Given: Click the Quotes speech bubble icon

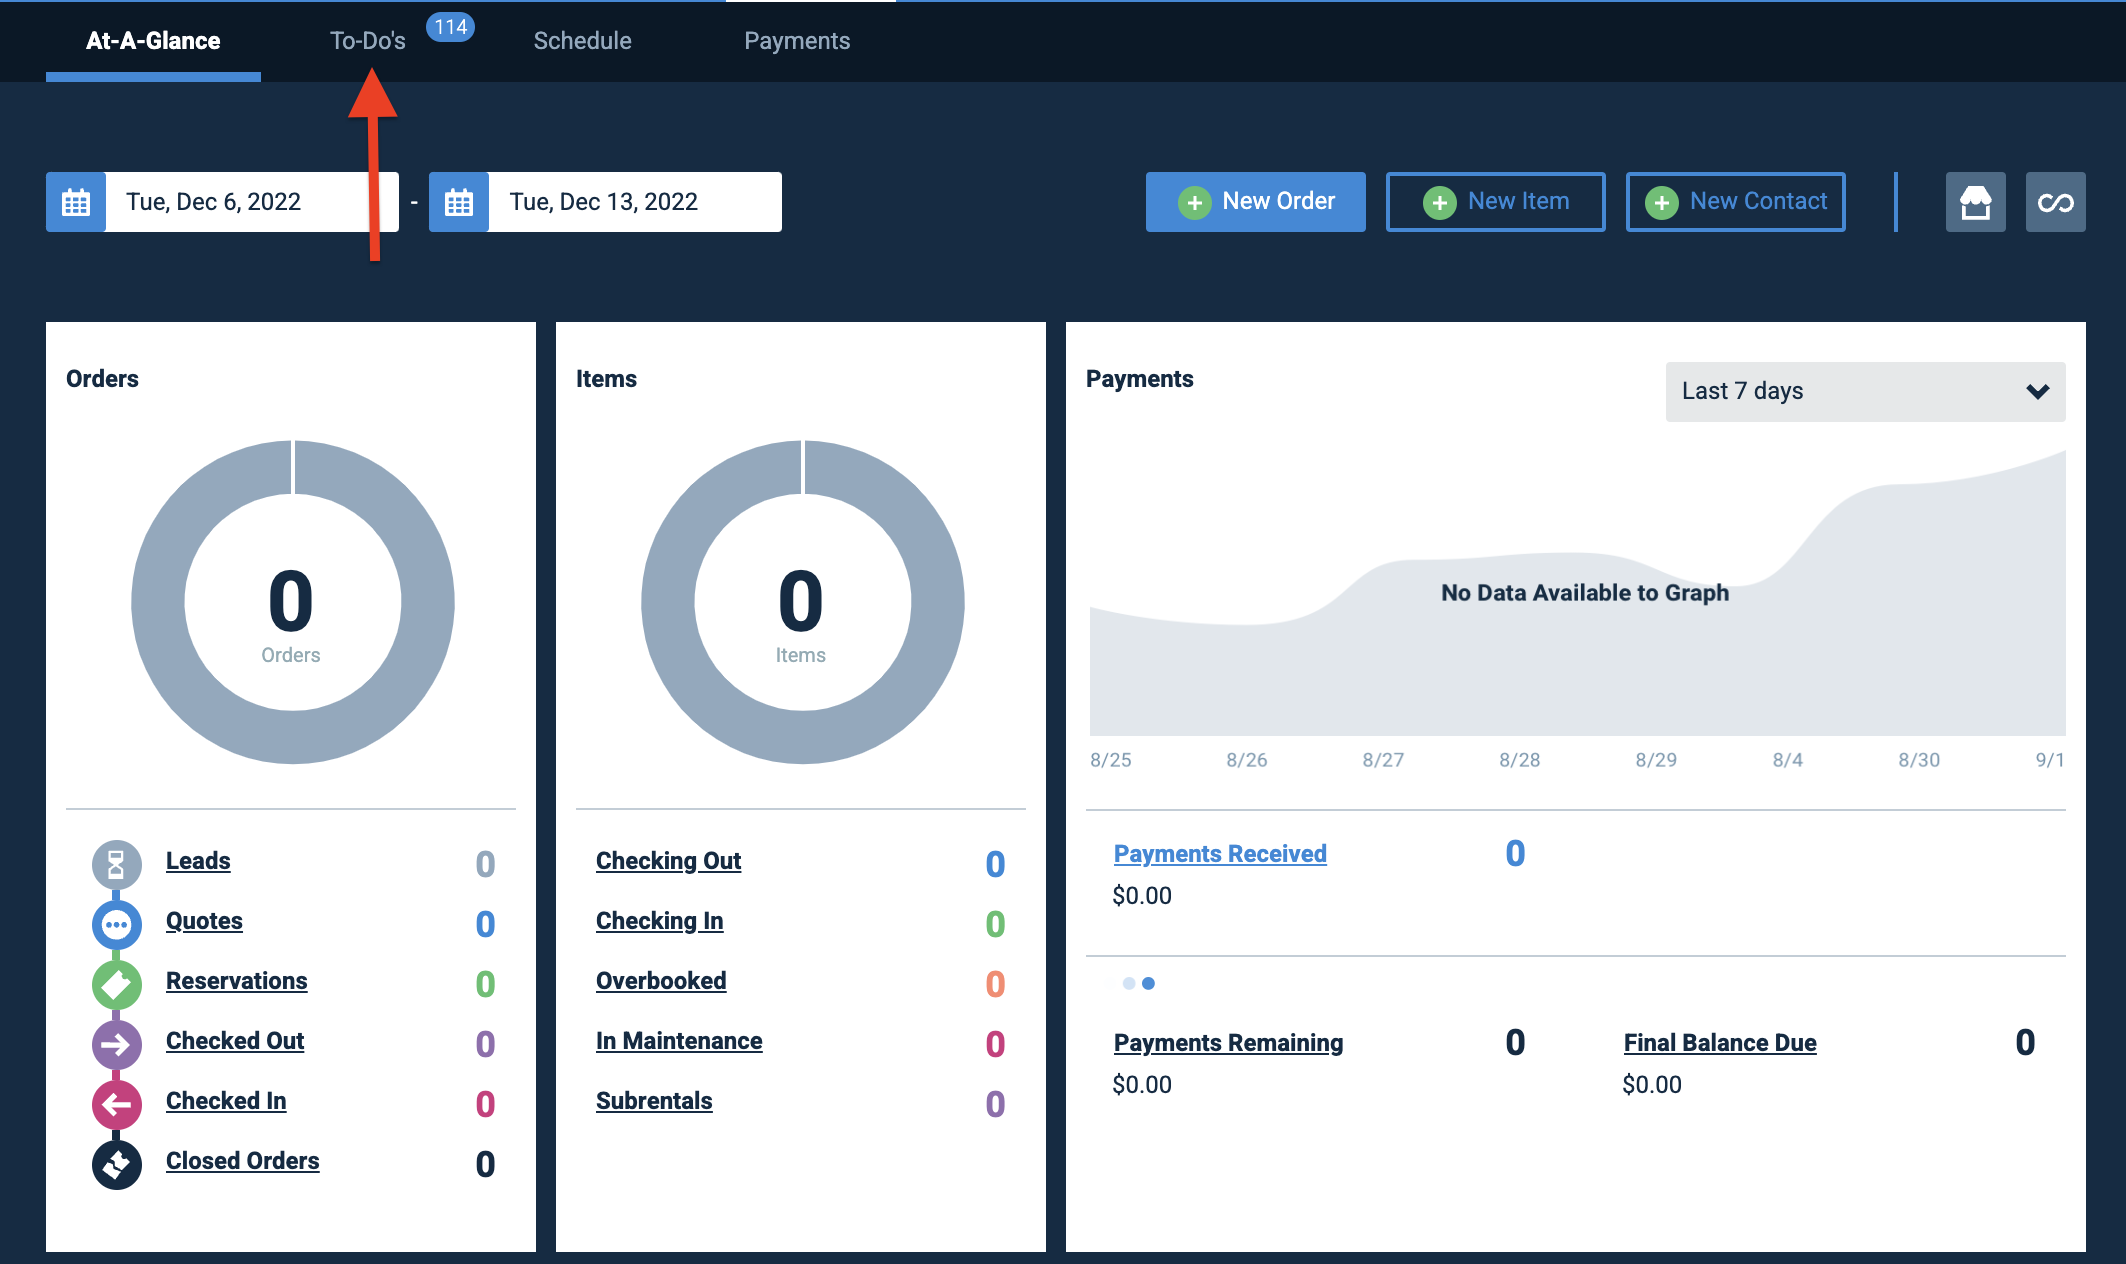Looking at the screenshot, I should [x=117, y=924].
